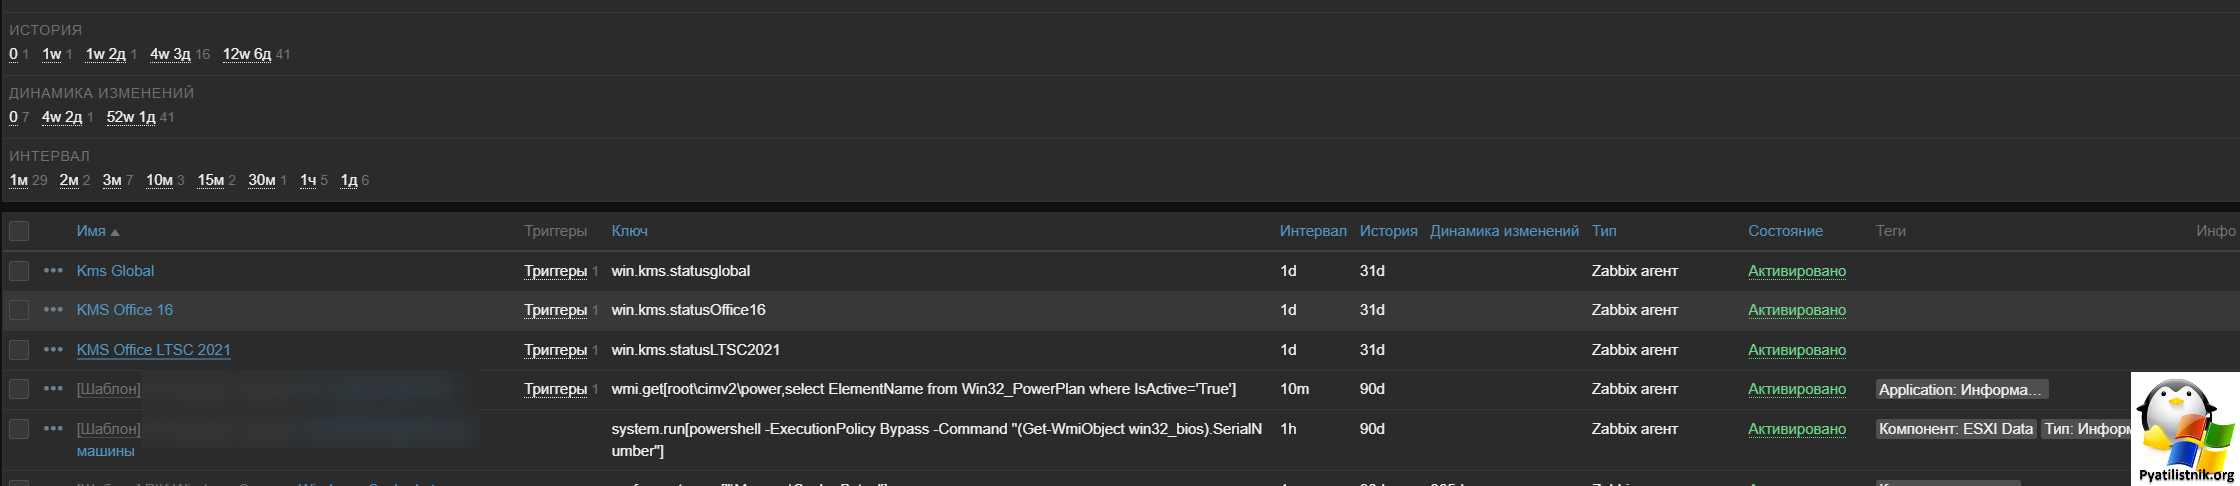Open the three-dots menu for KMS Office 16
Image resolution: width=2240 pixels, height=486 pixels.
pyautogui.click(x=53, y=310)
